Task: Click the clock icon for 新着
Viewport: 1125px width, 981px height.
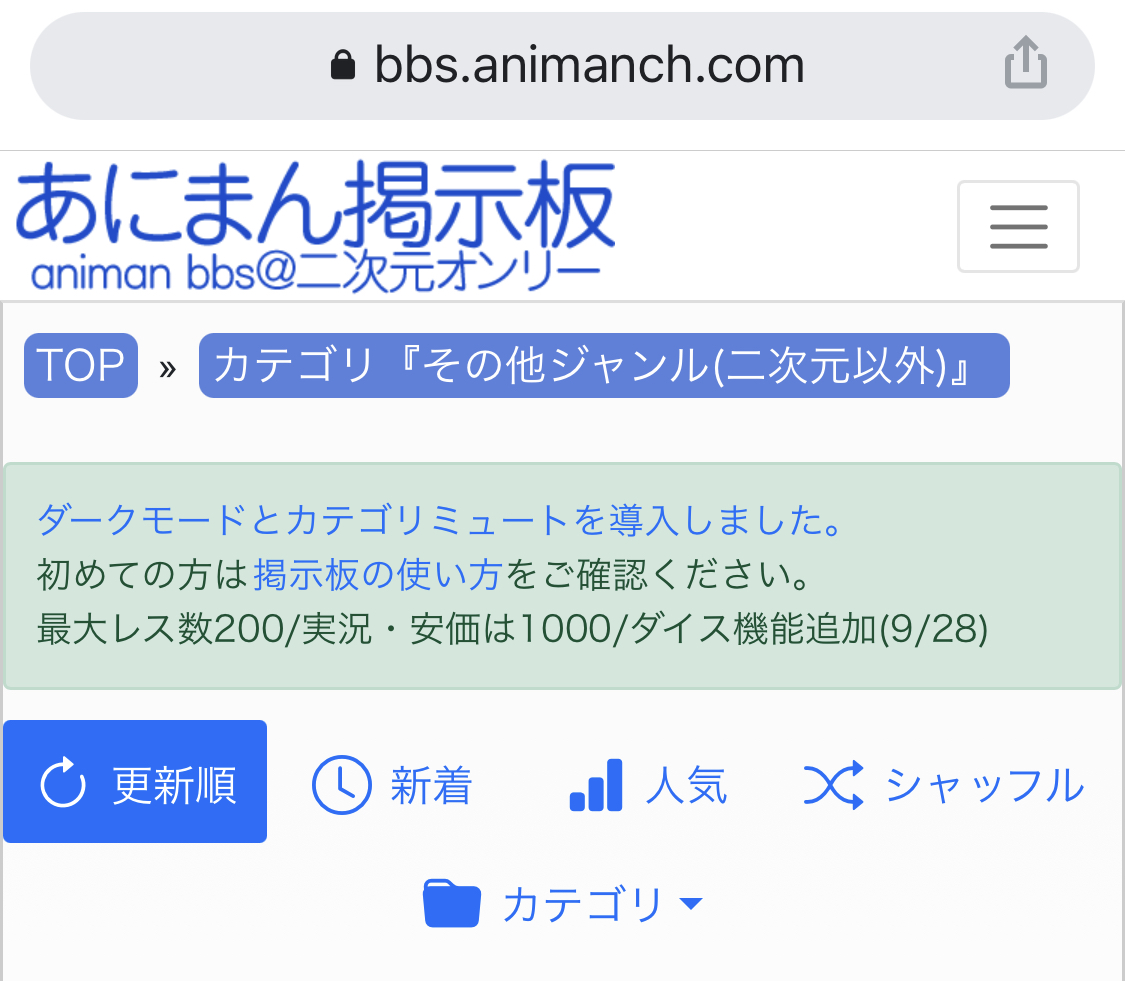Action: 341,785
